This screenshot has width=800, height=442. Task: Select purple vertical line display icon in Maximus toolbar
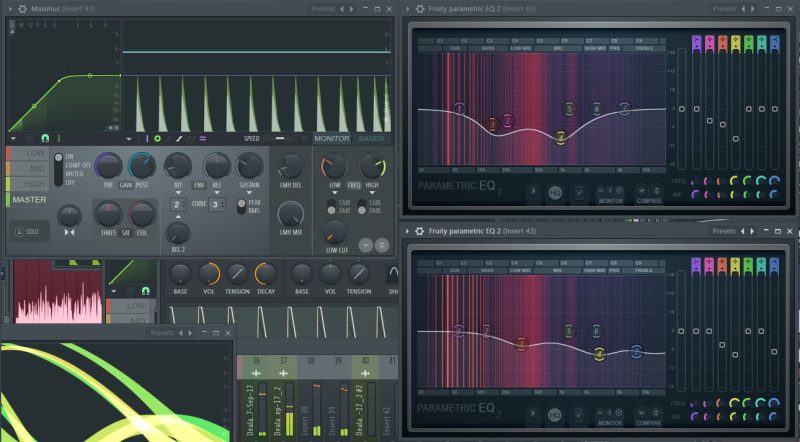point(147,138)
